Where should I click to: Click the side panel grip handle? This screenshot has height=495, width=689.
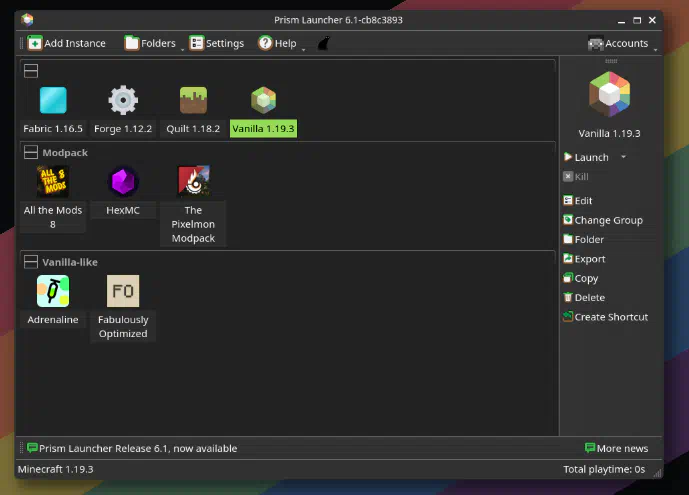coord(611,61)
